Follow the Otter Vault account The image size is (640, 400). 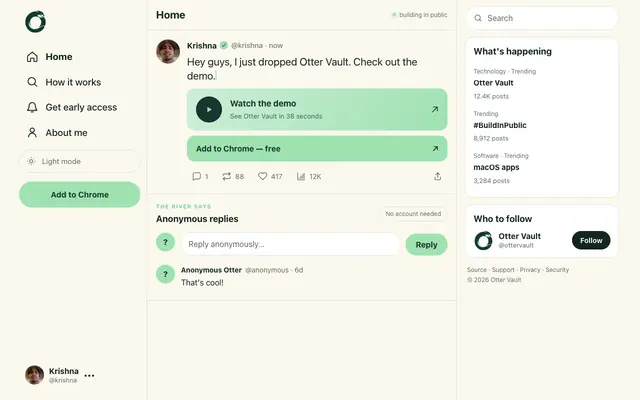coord(591,240)
